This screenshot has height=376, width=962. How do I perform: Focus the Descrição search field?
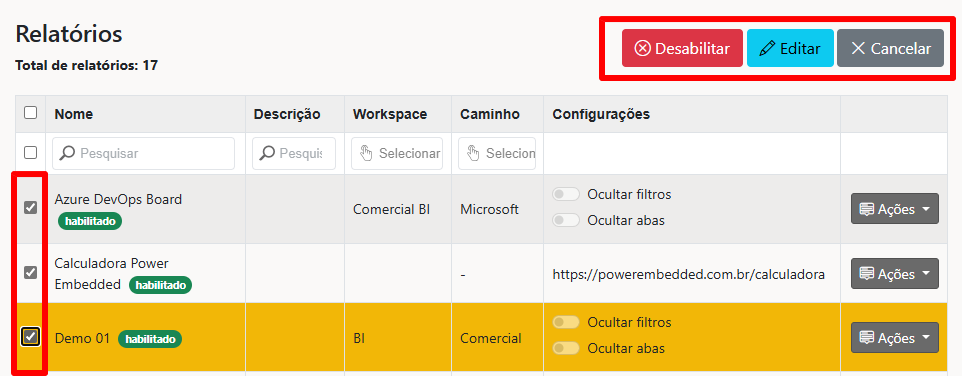(x=294, y=153)
